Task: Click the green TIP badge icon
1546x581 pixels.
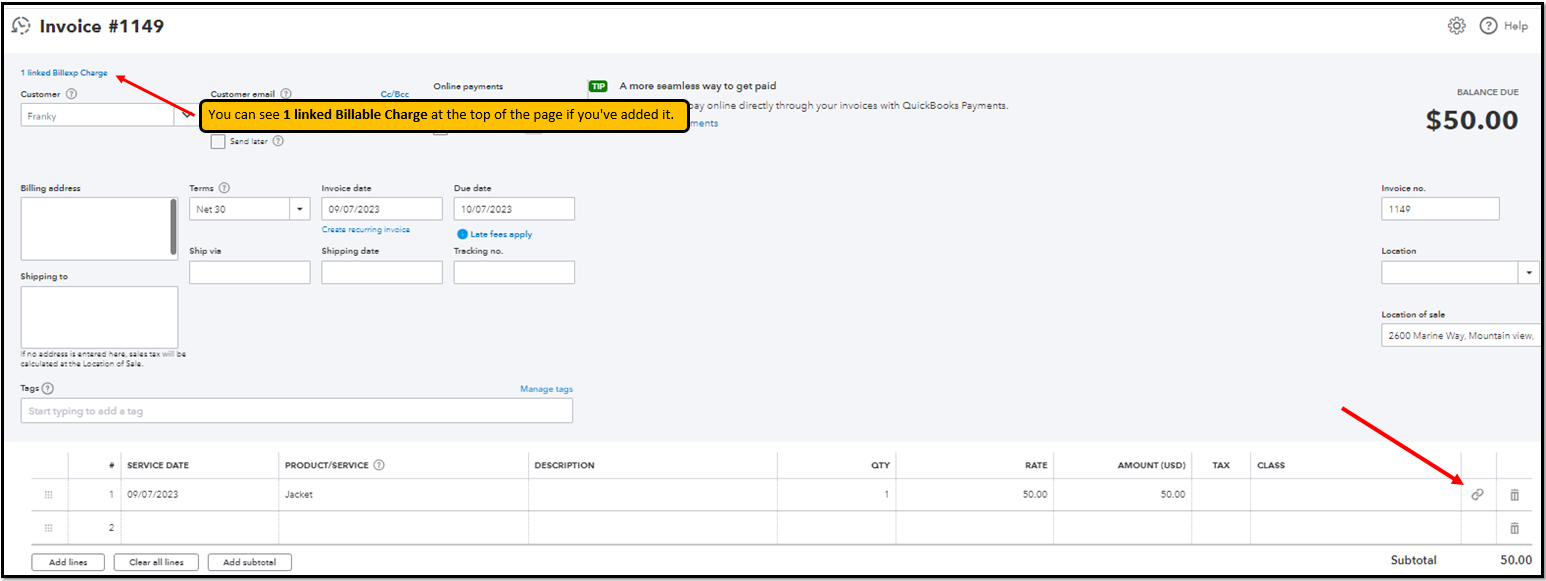Action: (x=599, y=86)
